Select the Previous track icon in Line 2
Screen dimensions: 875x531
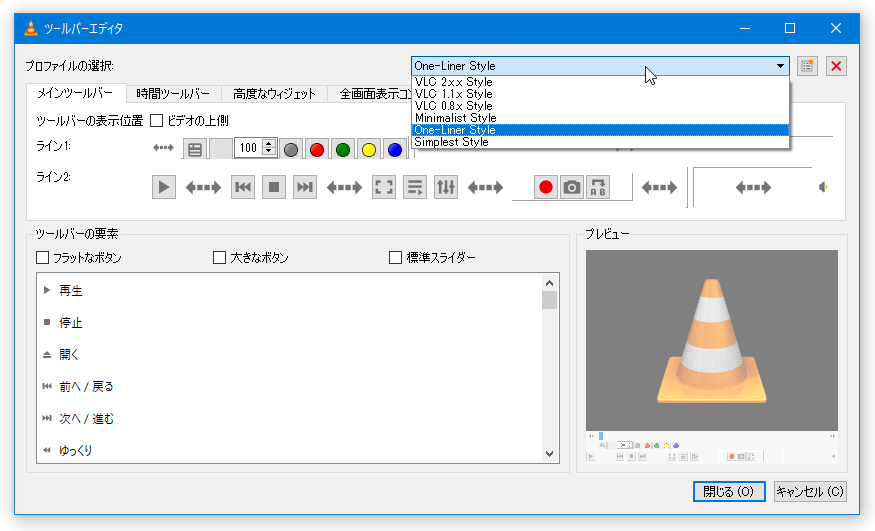243,187
